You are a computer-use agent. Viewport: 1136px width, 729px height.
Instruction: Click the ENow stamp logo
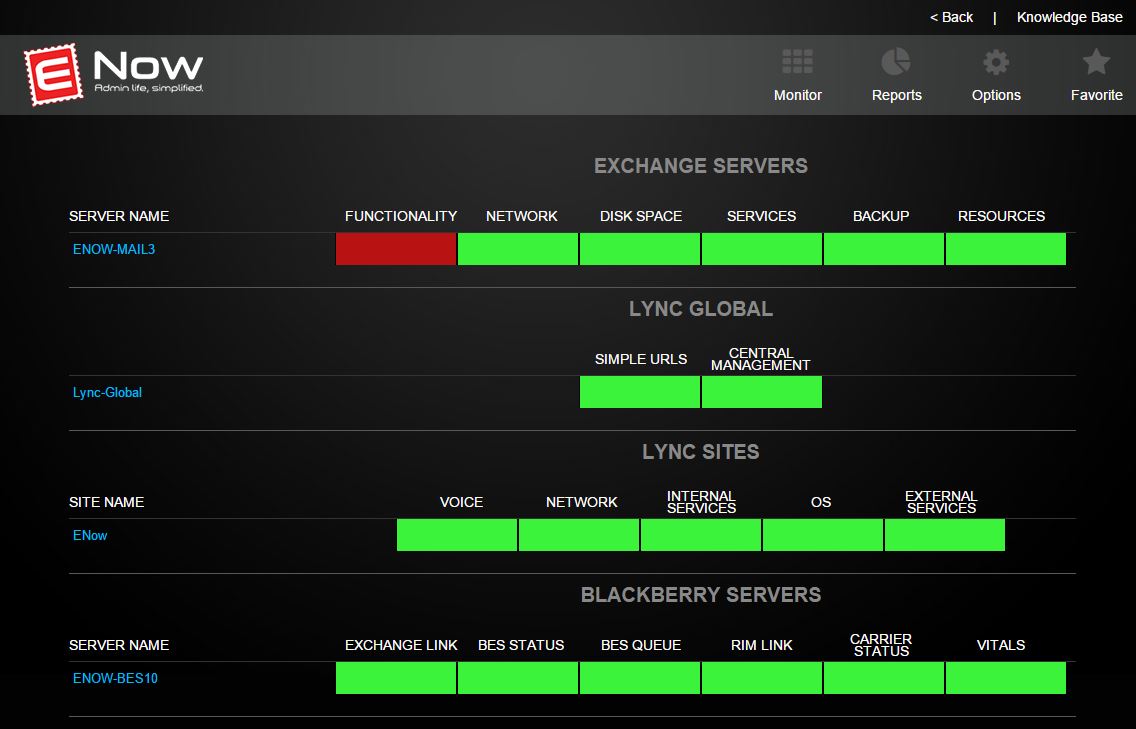click(52, 74)
